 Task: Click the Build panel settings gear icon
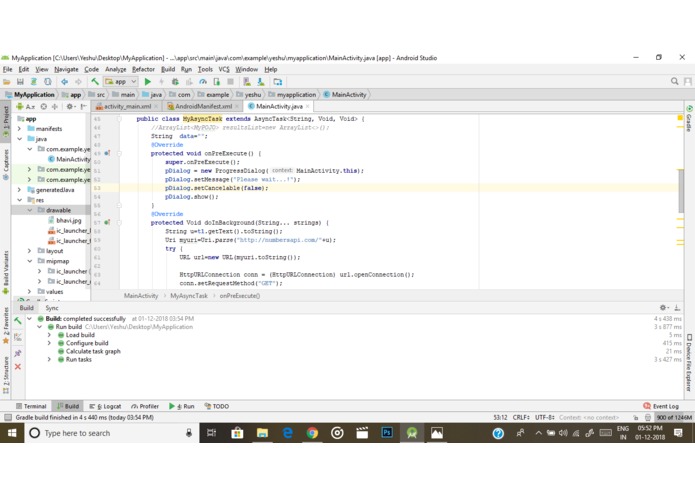pyautogui.click(x=664, y=307)
